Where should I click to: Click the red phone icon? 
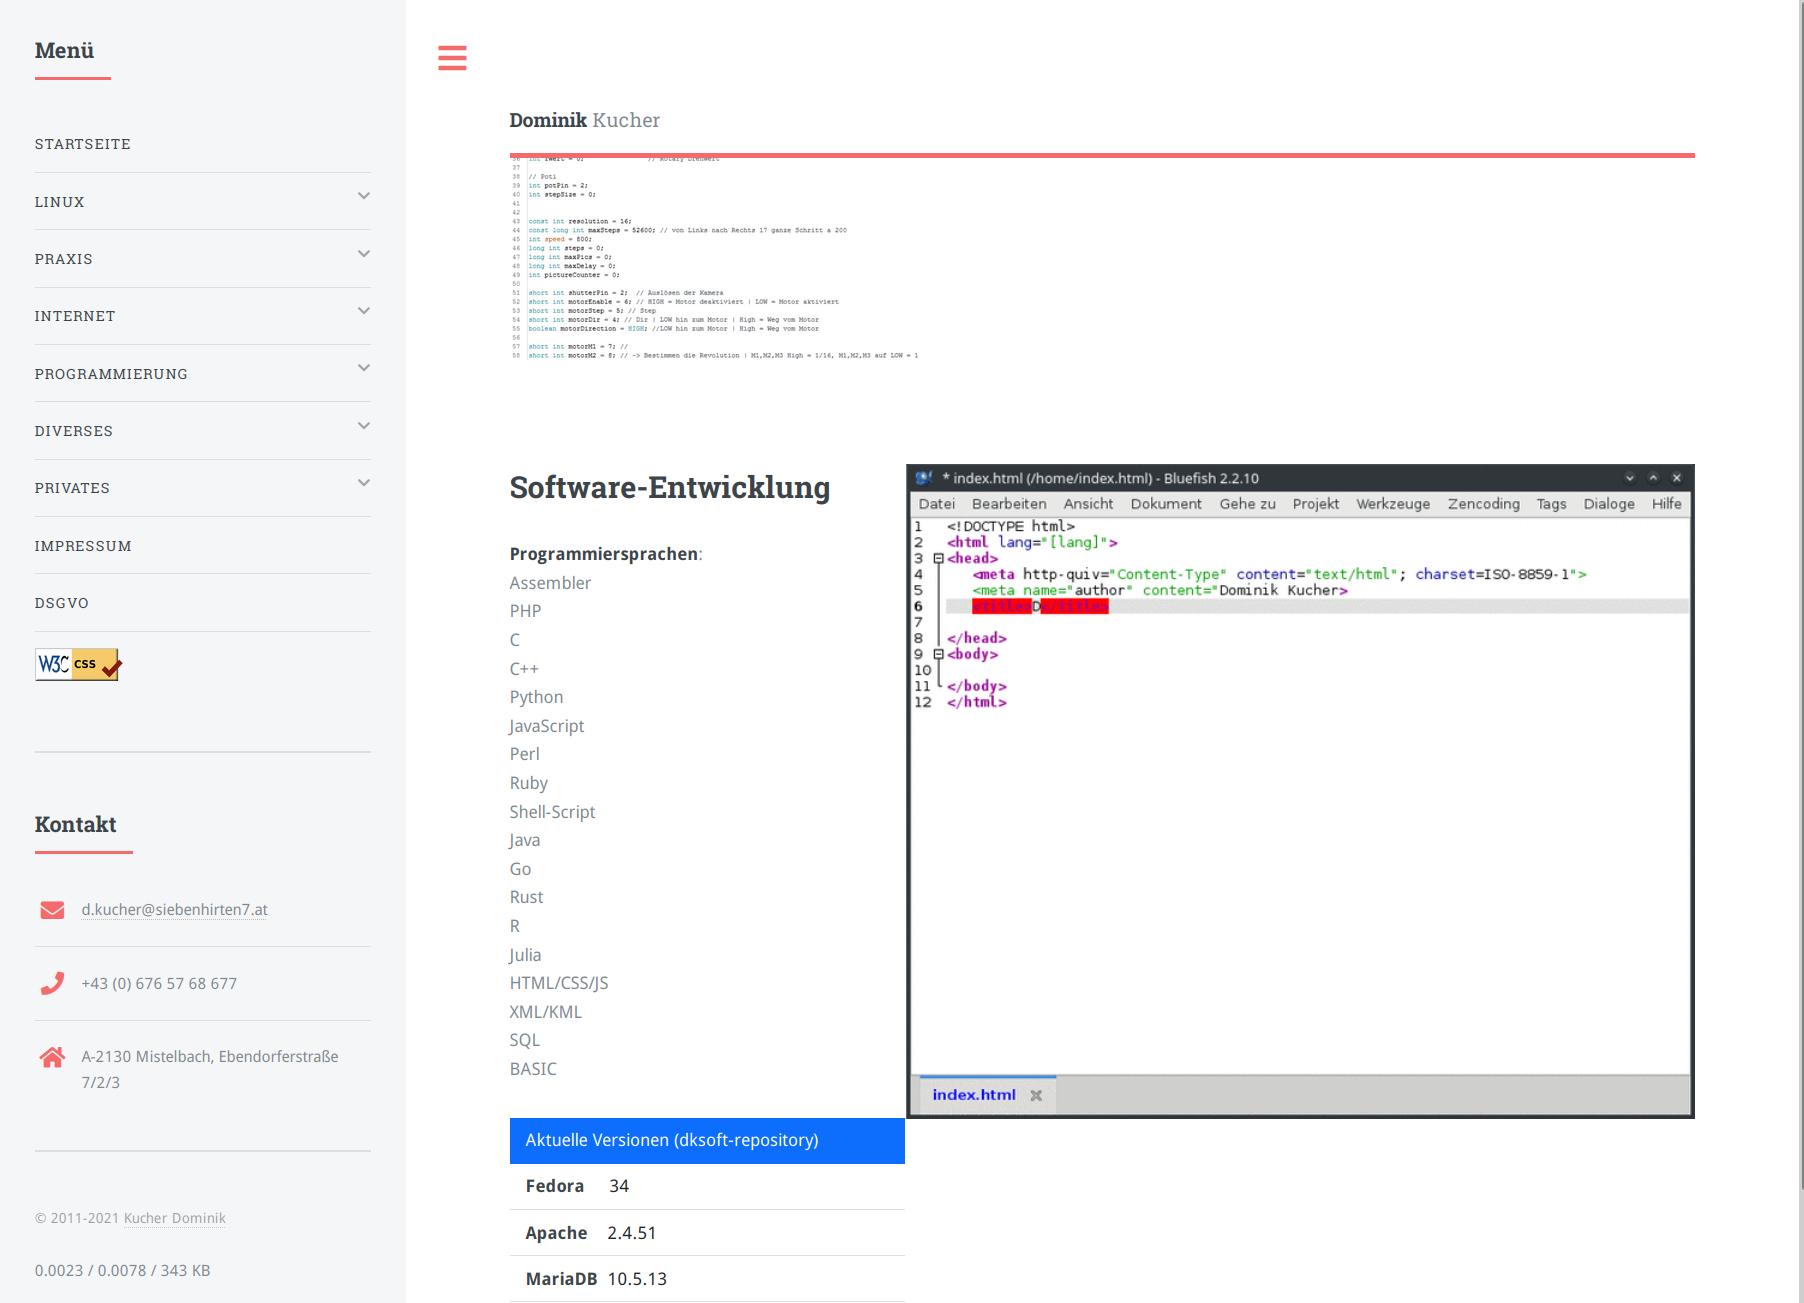coord(52,984)
